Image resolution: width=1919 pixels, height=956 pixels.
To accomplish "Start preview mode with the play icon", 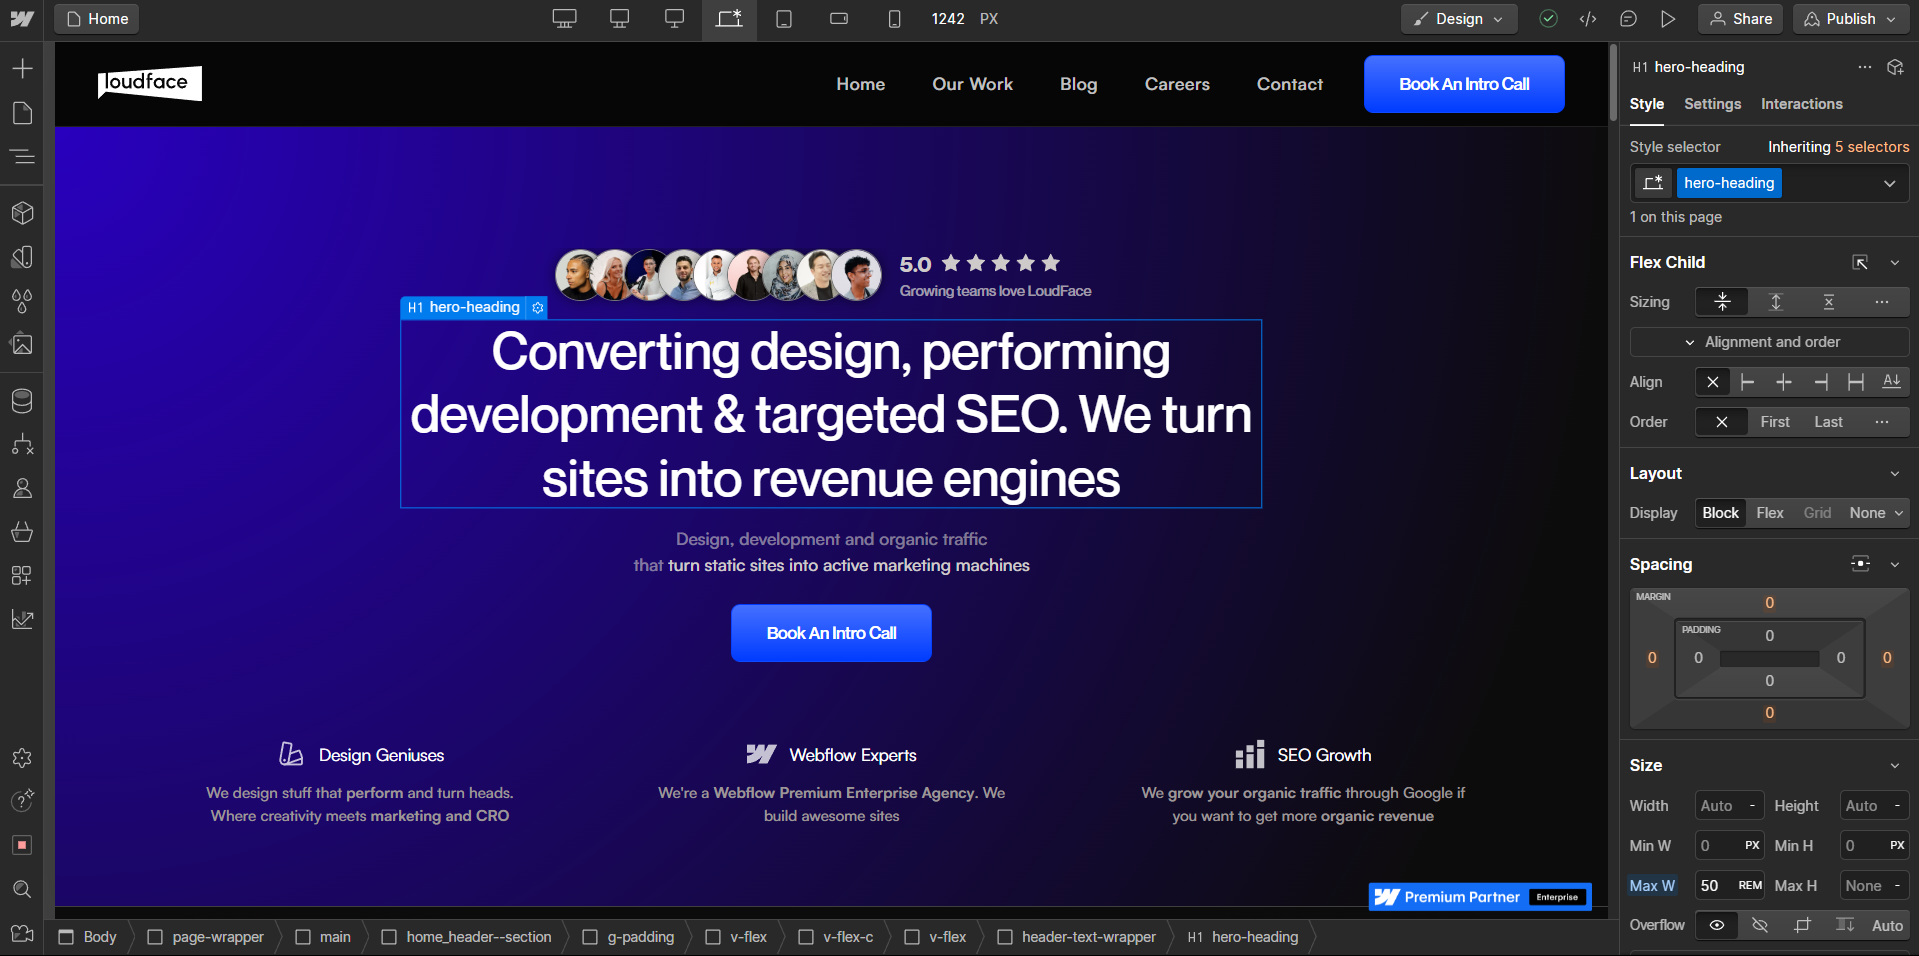I will (x=1668, y=19).
